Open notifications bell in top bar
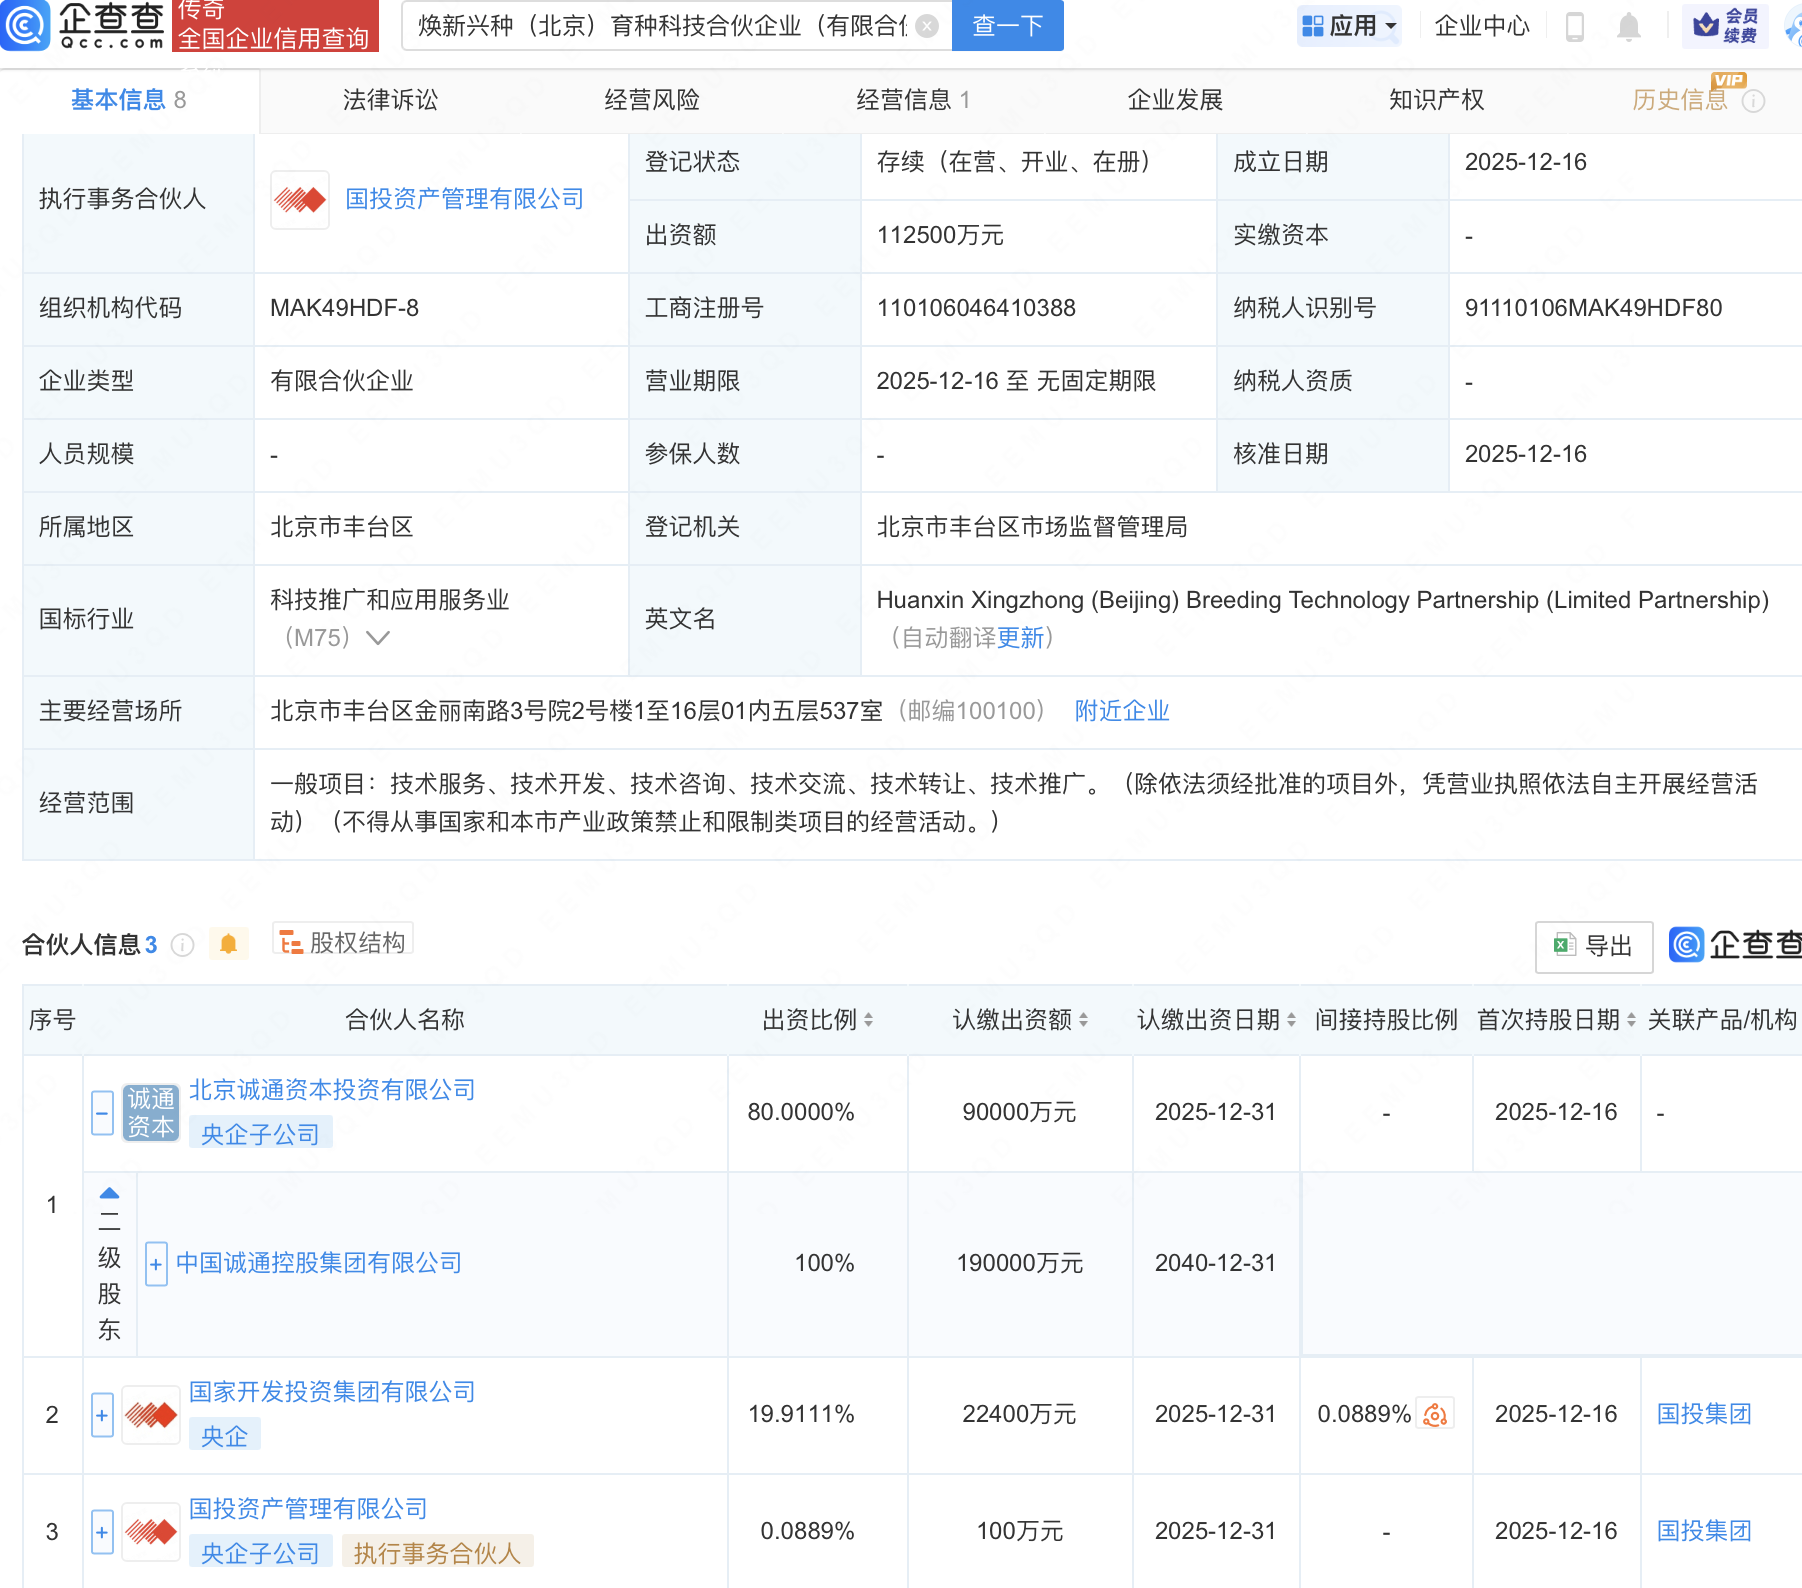1802x1588 pixels. tap(1628, 27)
